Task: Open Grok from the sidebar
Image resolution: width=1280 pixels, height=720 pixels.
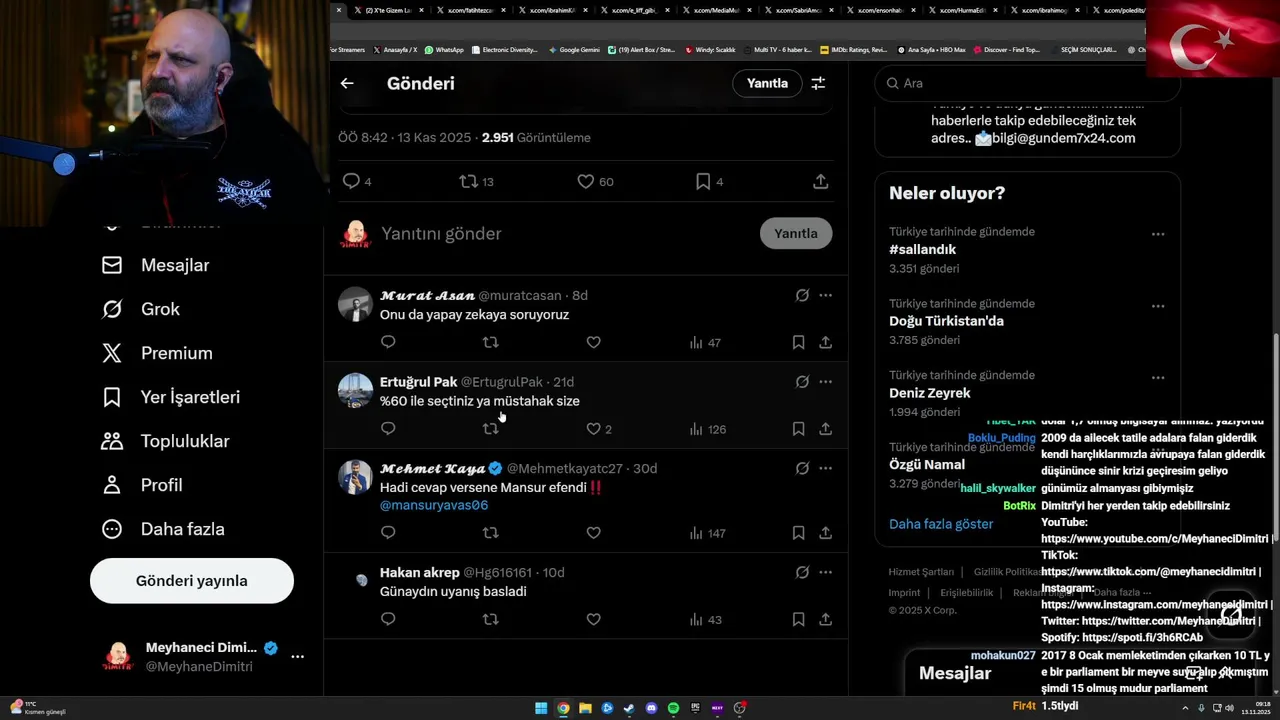Action: pyautogui.click(x=140, y=309)
